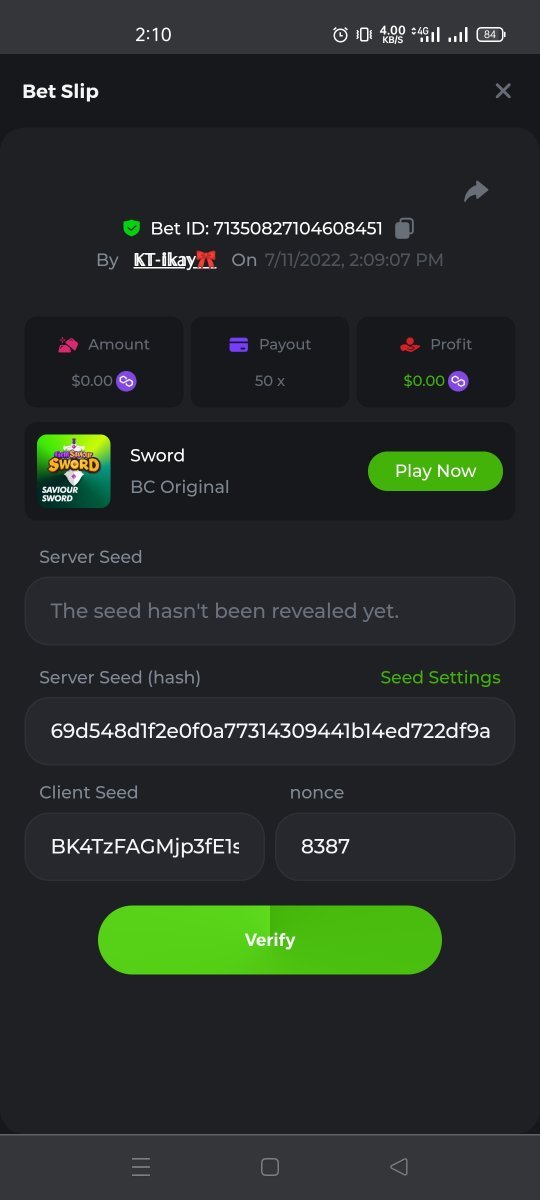Open the Android recent apps menu

click(x=141, y=1167)
